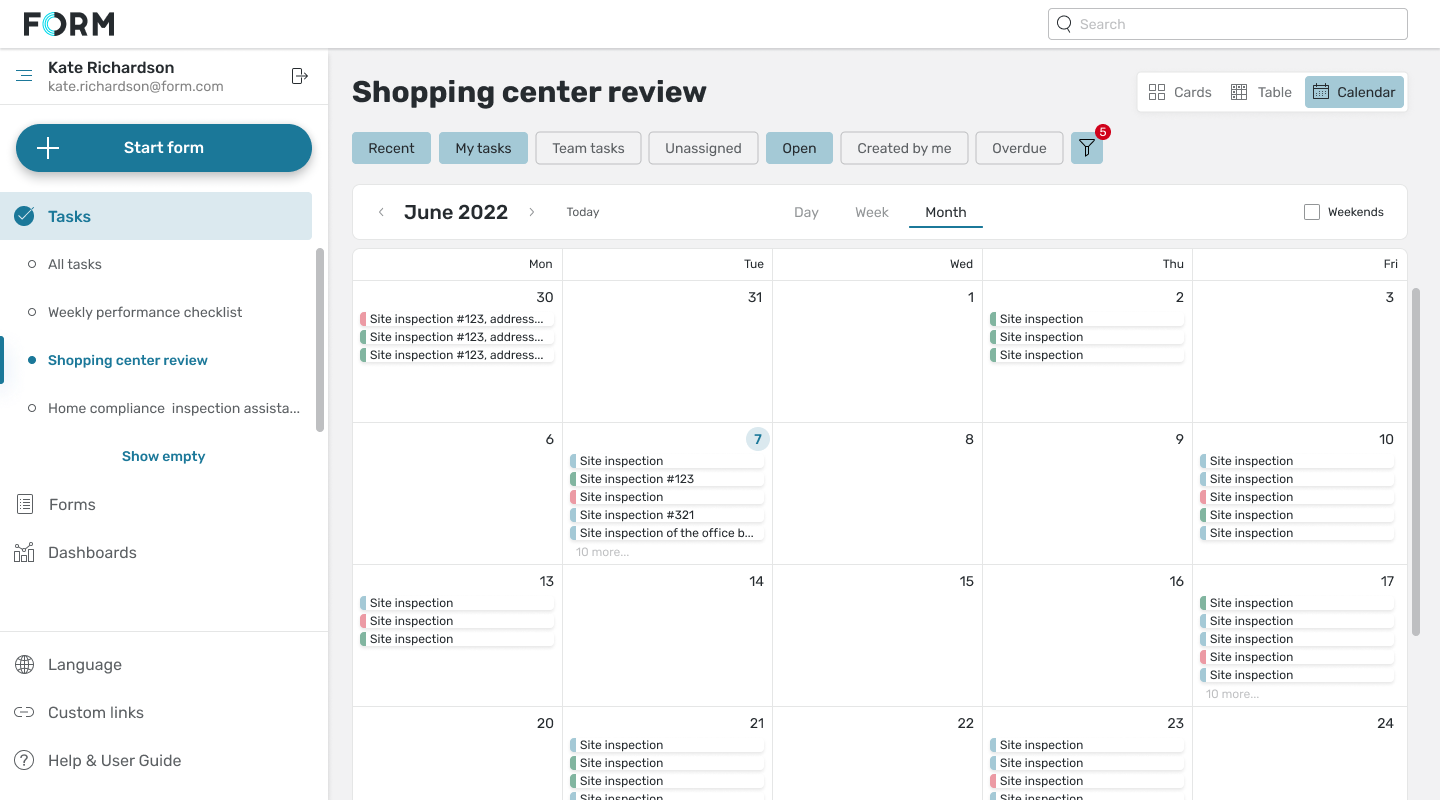Select the Day view tab
1440x800 pixels.
click(x=806, y=212)
